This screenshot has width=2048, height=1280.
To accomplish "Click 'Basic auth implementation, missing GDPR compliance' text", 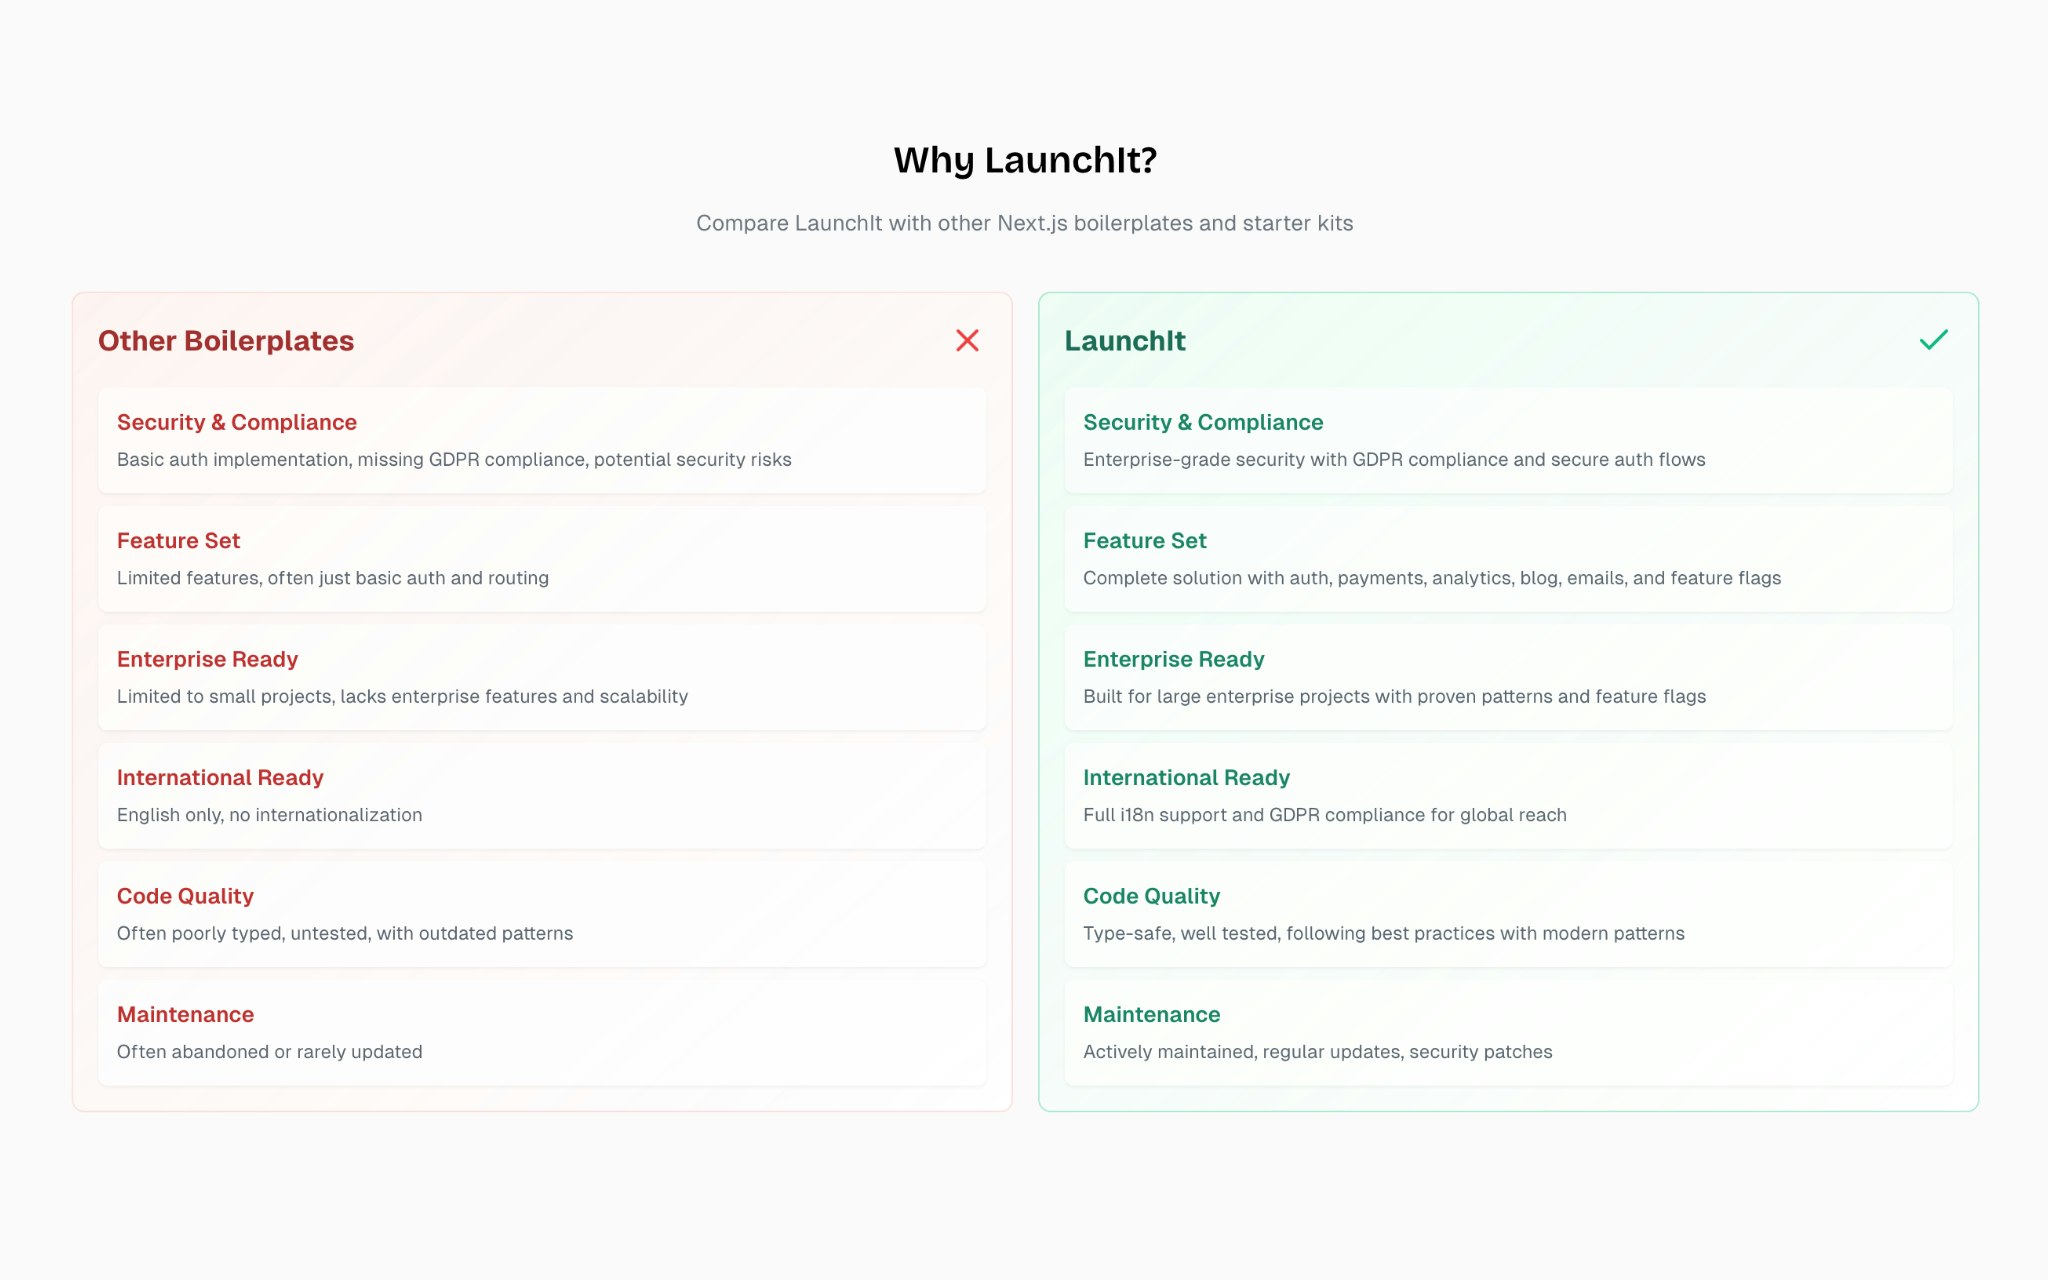I will tap(454, 459).
